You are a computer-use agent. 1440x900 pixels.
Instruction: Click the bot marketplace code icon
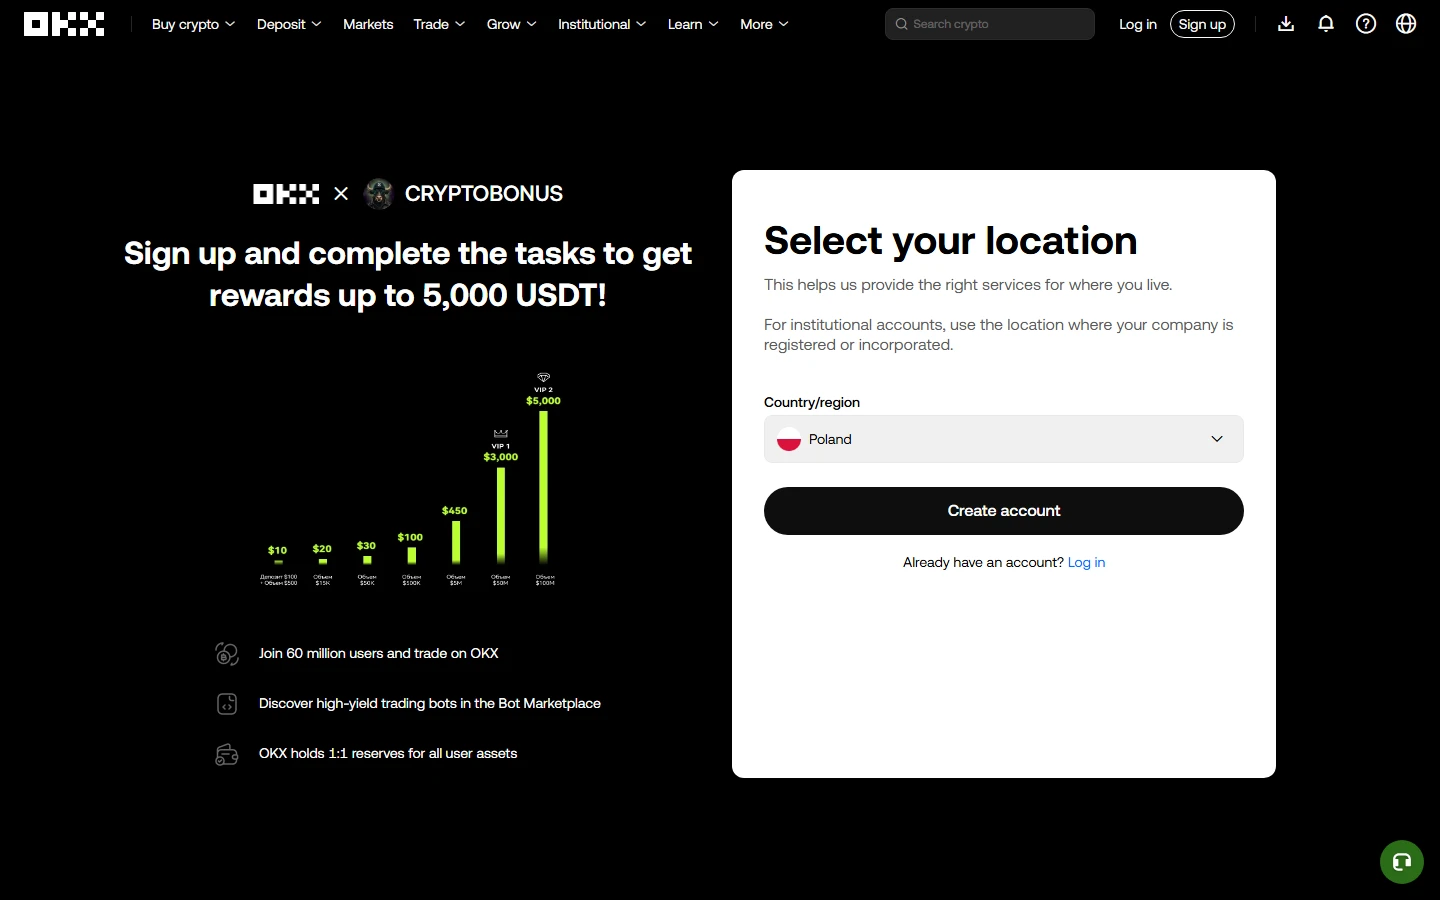click(227, 704)
